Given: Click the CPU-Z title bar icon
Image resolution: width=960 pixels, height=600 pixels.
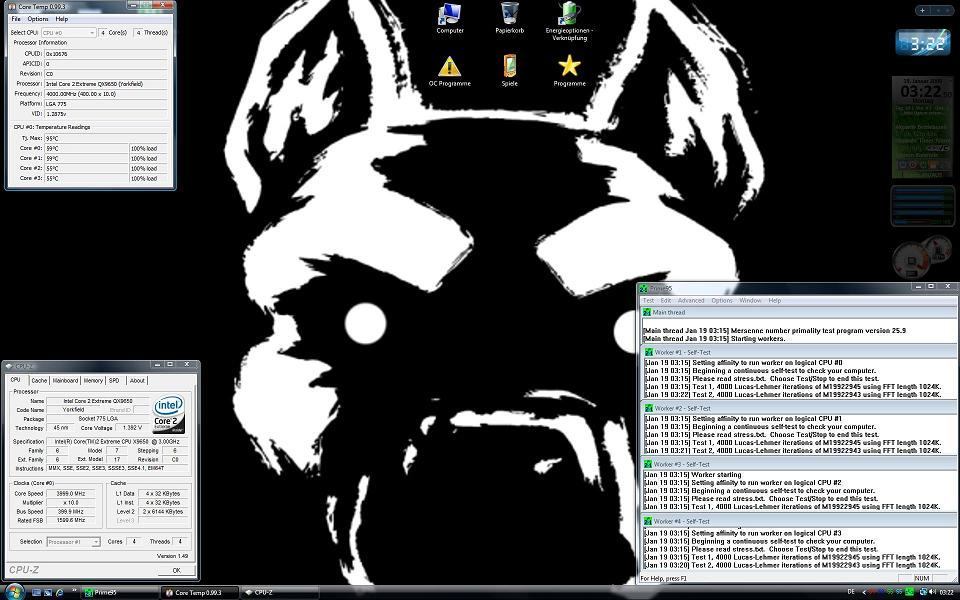Looking at the screenshot, I should pos(10,366).
